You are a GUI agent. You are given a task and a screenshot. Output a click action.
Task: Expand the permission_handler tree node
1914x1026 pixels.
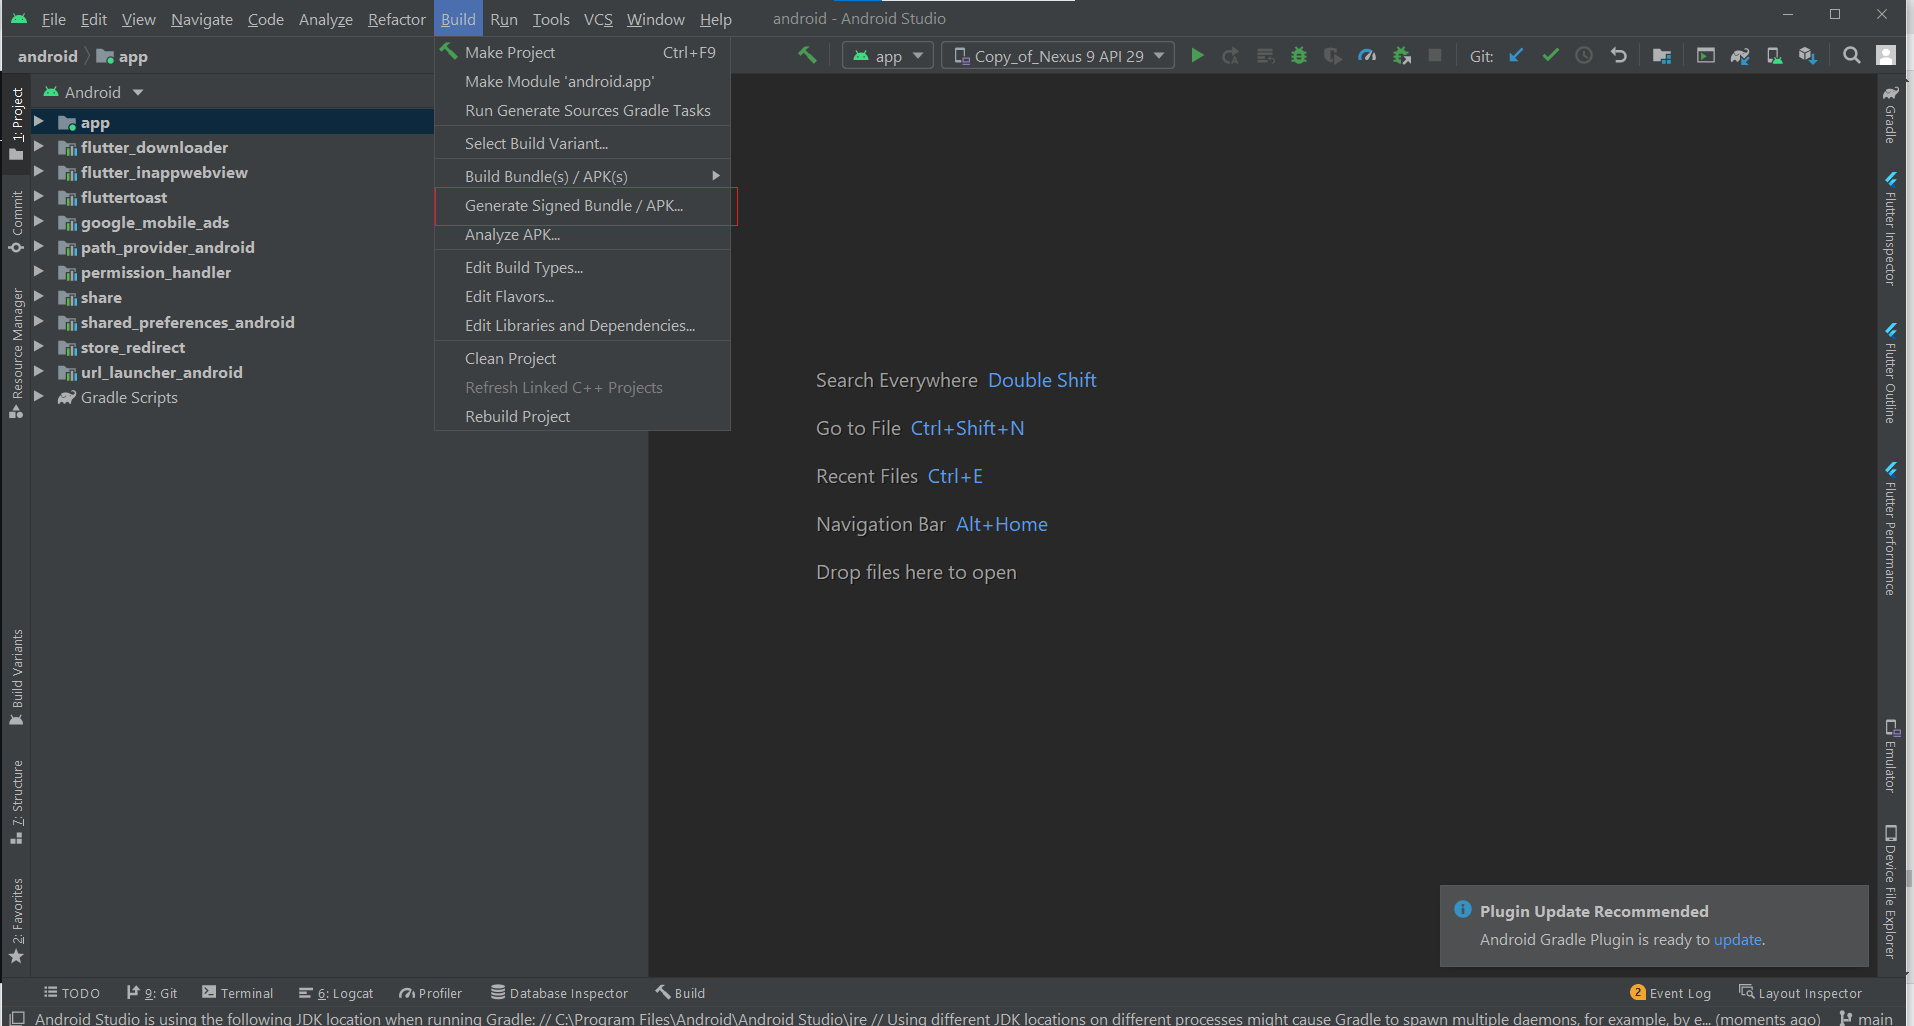[39, 271]
